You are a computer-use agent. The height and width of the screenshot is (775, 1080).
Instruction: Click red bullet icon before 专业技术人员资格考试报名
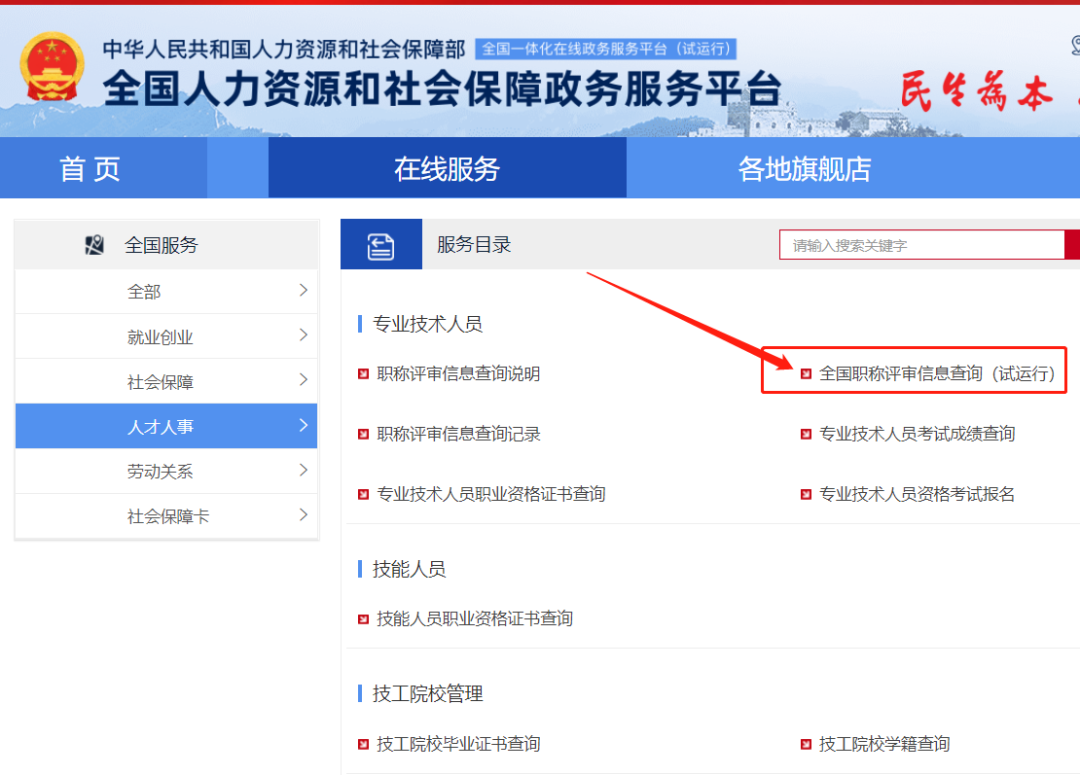[x=806, y=494]
